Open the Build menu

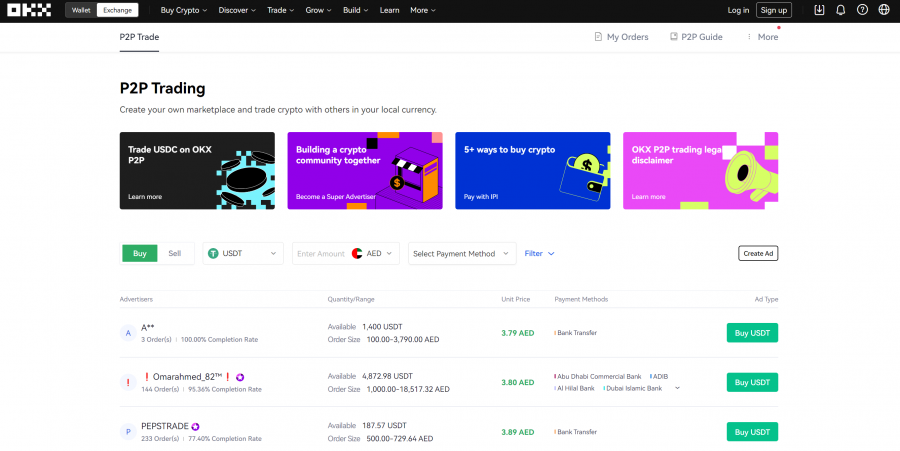pos(355,10)
